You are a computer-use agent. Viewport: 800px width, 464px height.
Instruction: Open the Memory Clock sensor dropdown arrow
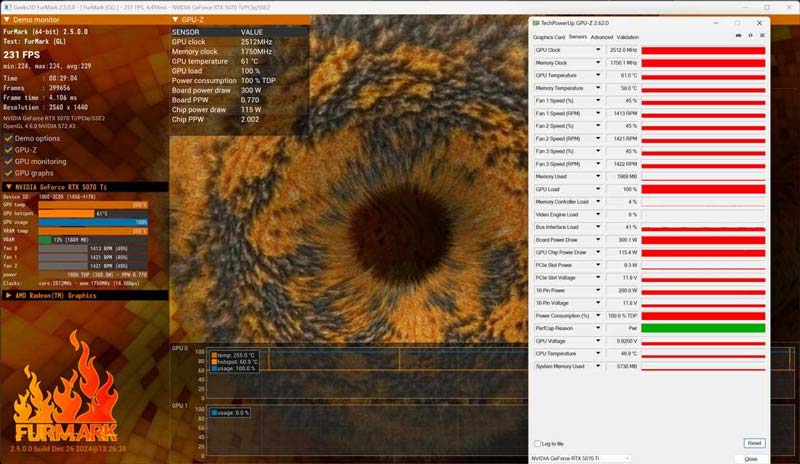pyautogui.click(x=598, y=63)
